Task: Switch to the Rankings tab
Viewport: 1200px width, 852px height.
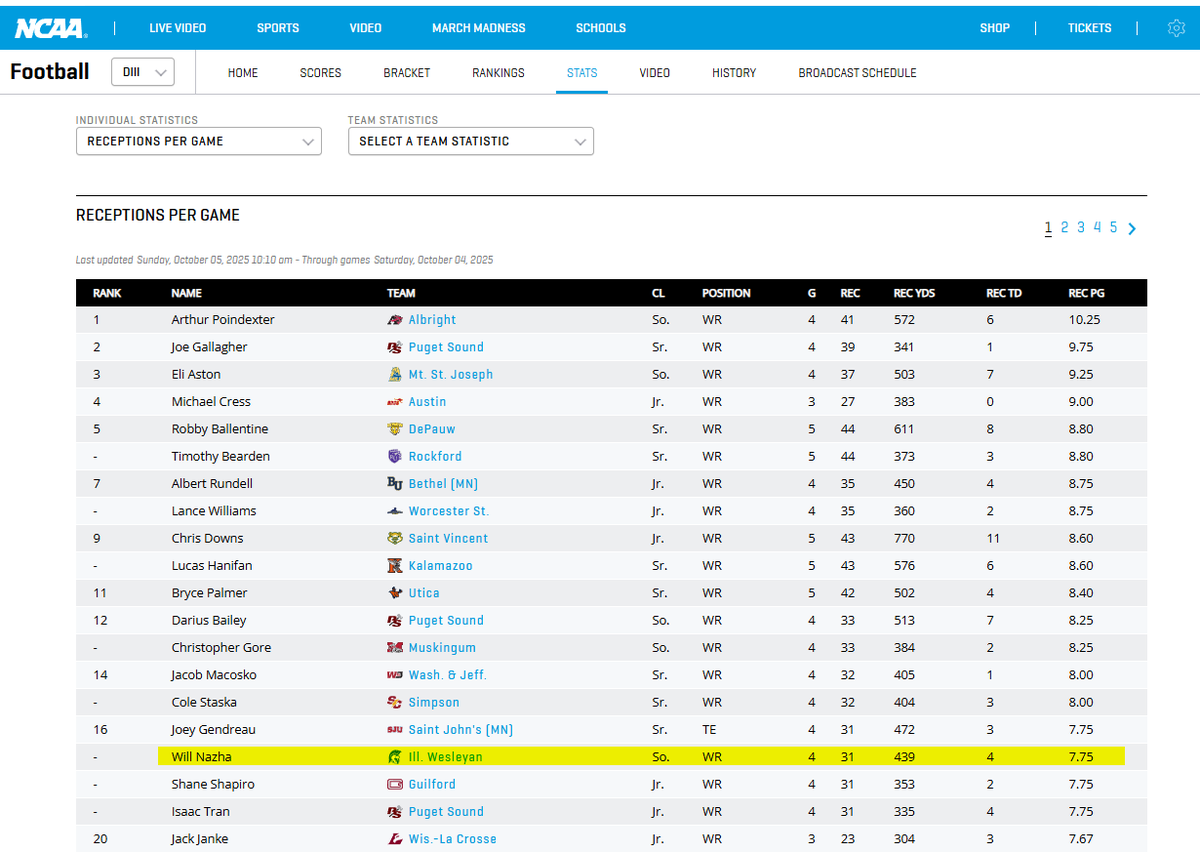Action: [498, 73]
